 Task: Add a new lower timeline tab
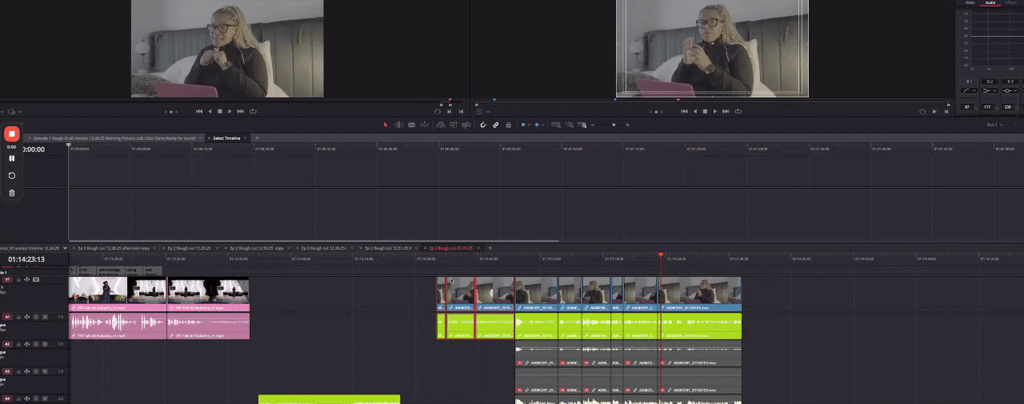(x=491, y=248)
